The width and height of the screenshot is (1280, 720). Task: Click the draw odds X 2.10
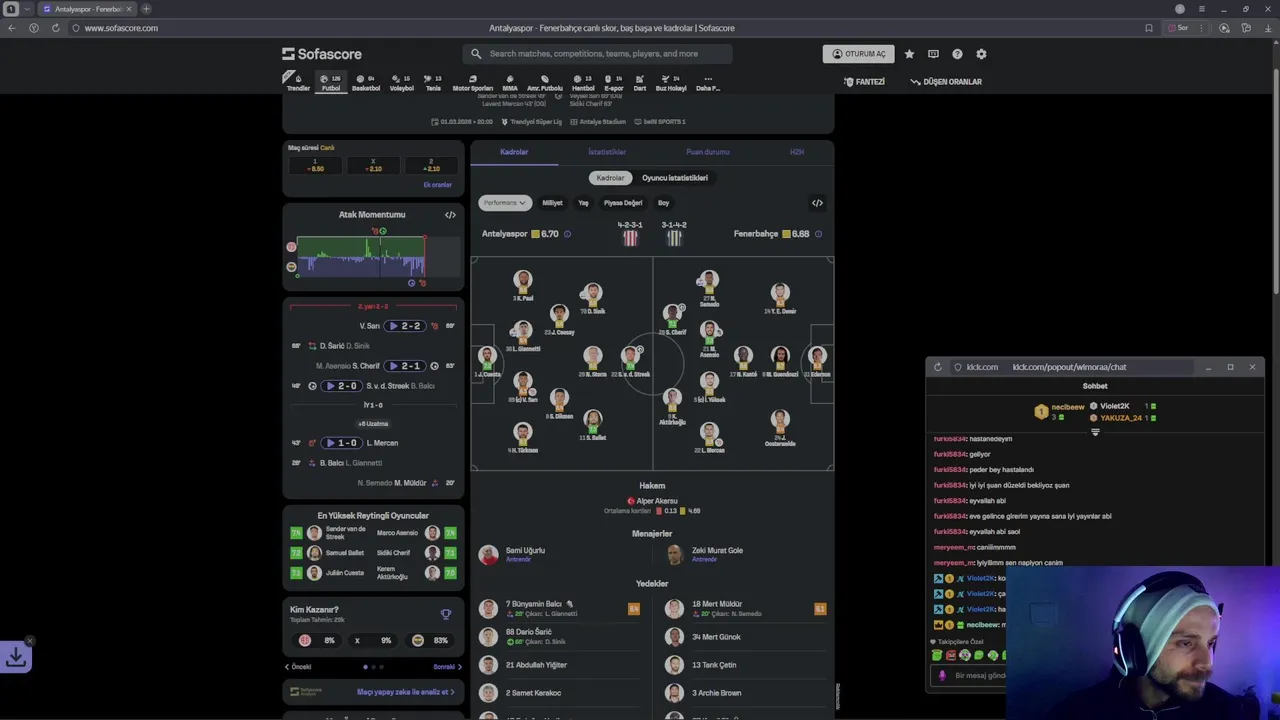tap(373, 165)
